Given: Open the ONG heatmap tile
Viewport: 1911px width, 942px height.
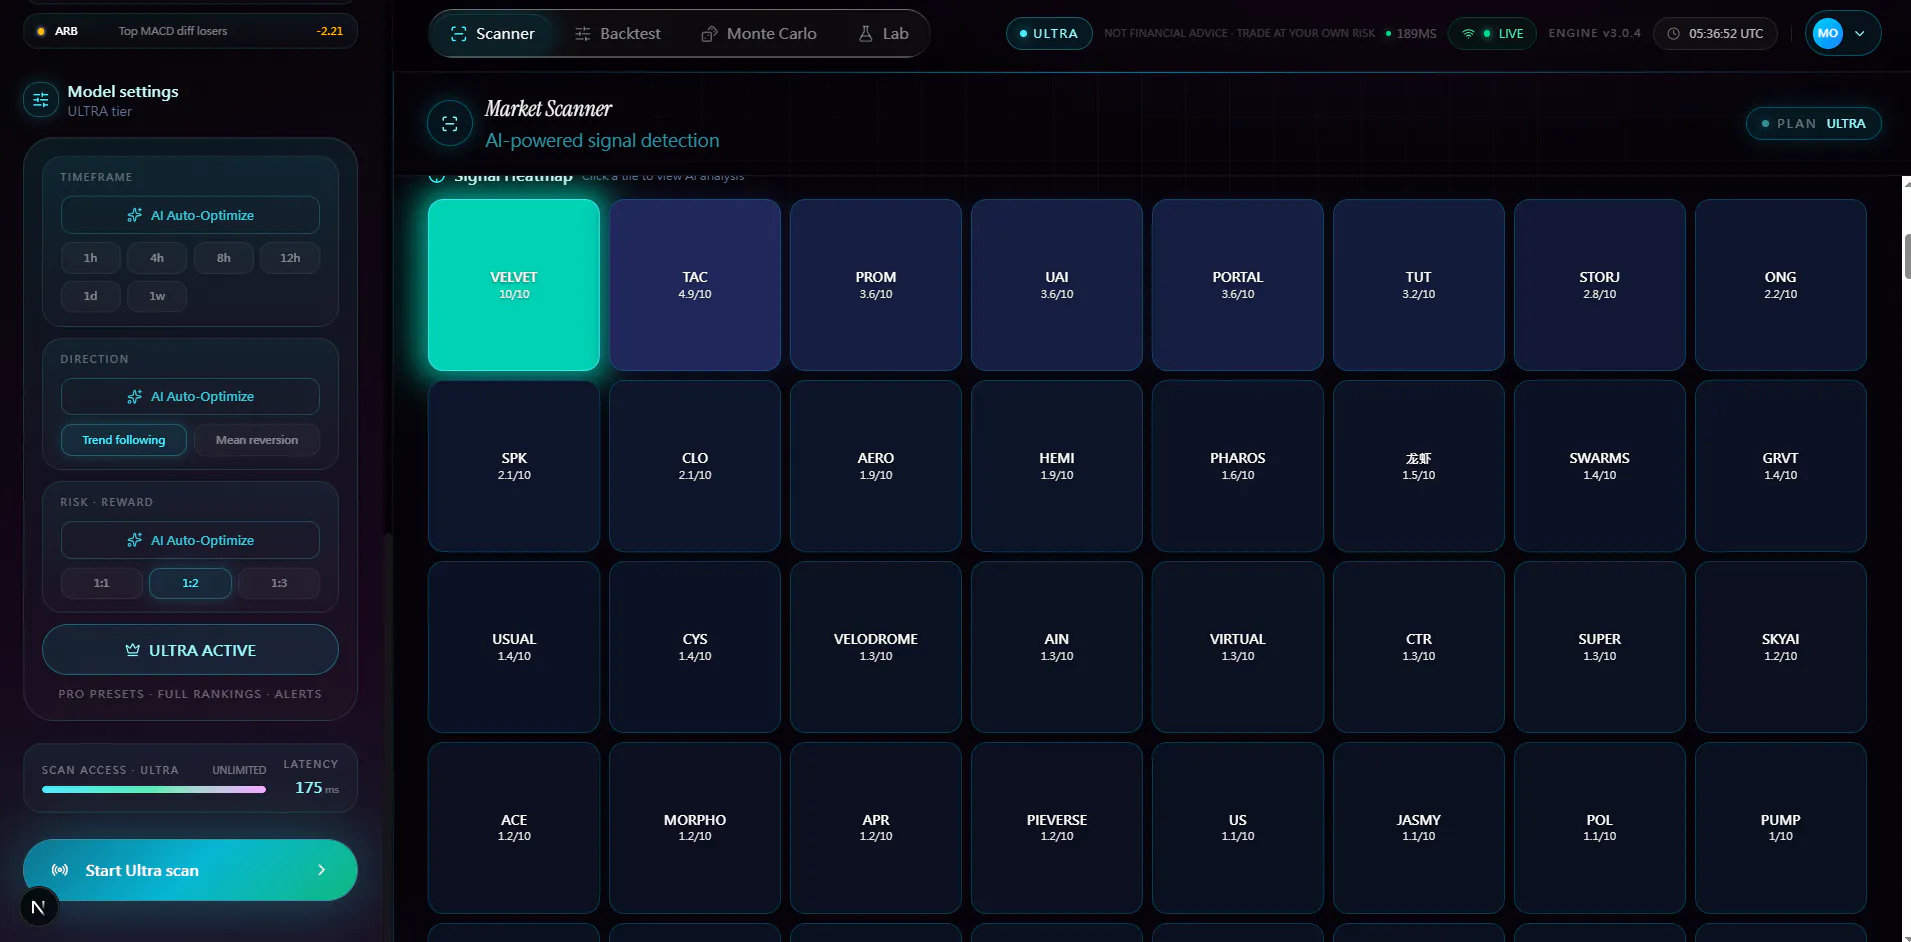Looking at the screenshot, I should [1781, 285].
